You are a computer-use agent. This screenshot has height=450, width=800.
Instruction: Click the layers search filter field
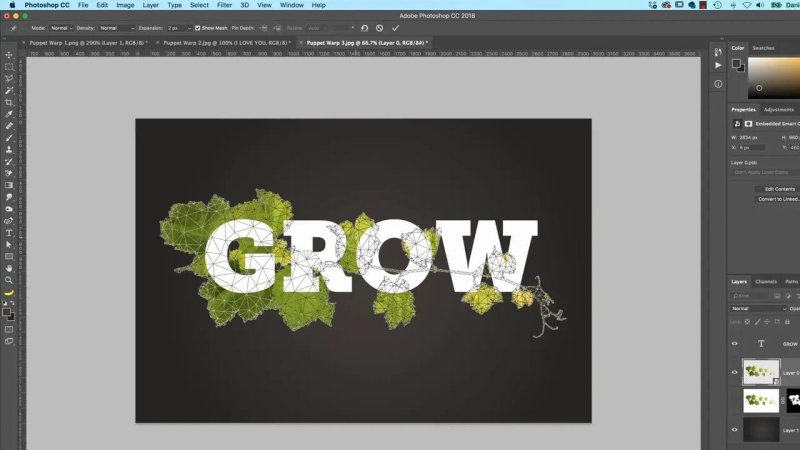(749, 296)
